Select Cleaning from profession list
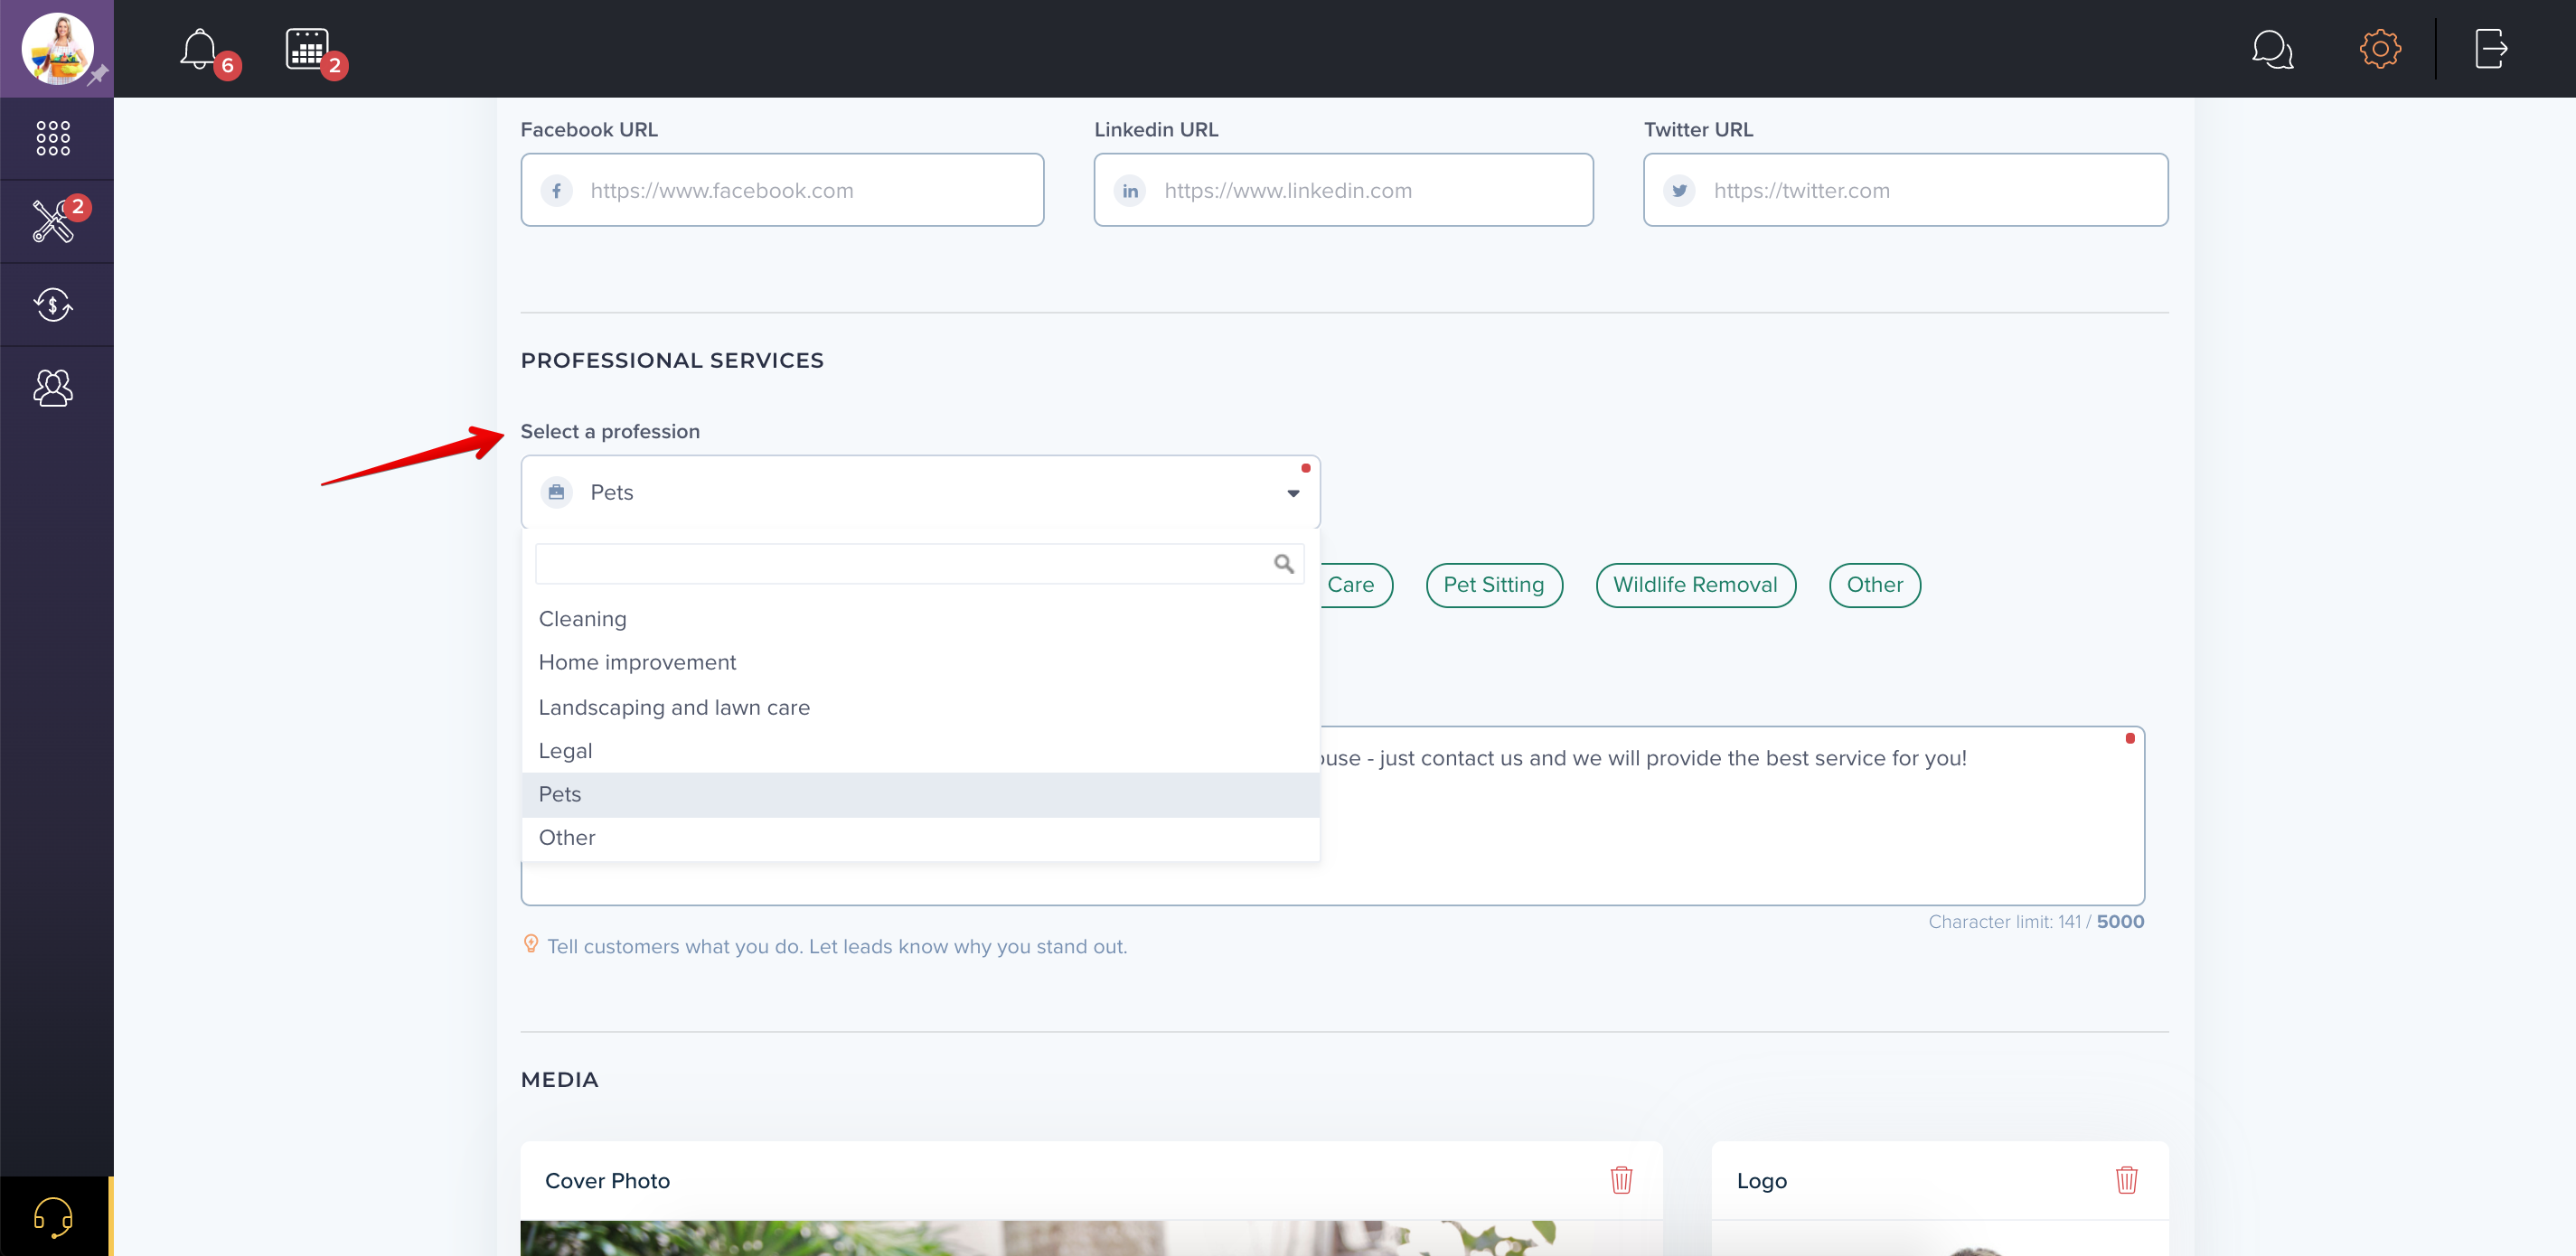2576x1256 pixels. click(920, 619)
